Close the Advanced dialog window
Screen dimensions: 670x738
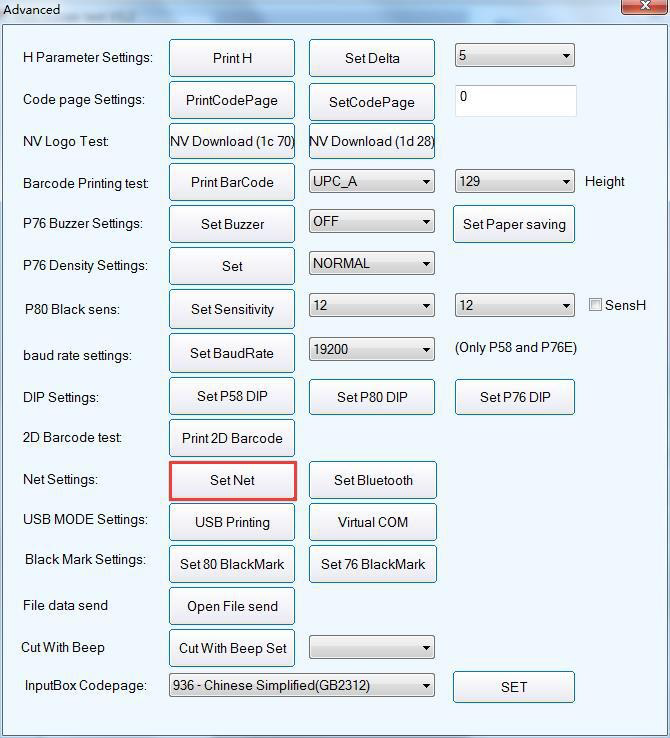[x=645, y=6]
